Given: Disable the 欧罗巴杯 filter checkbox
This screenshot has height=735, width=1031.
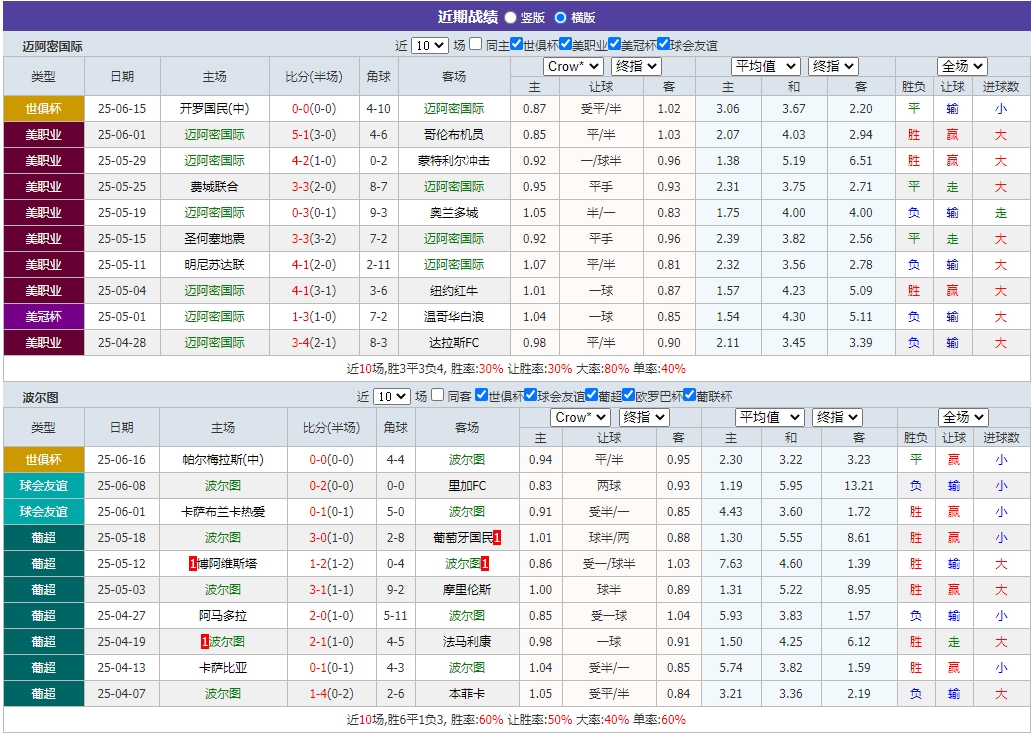Looking at the screenshot, I should [x=629, y=395].
